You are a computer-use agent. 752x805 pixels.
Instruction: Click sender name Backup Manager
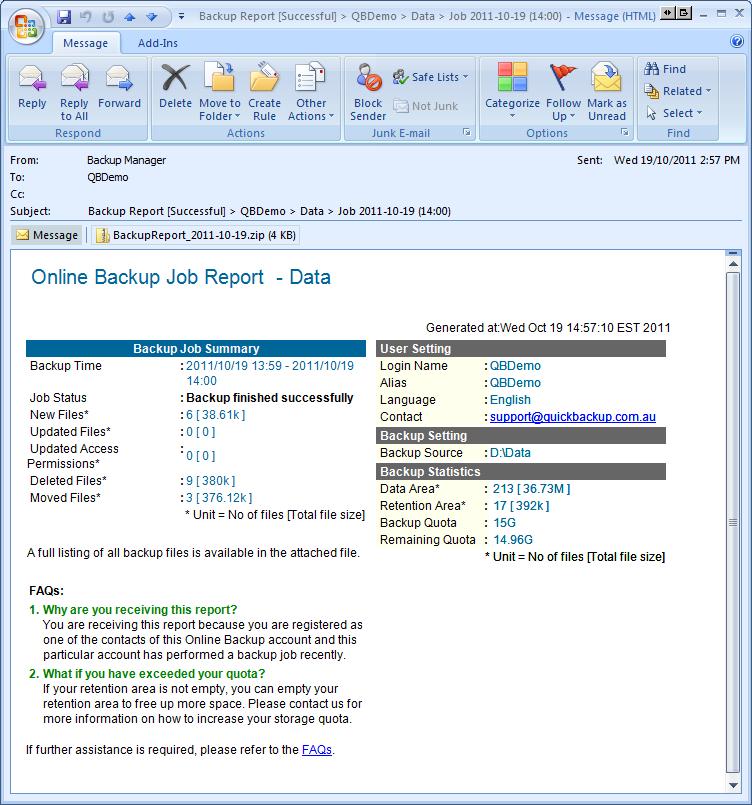coord(126,160)
